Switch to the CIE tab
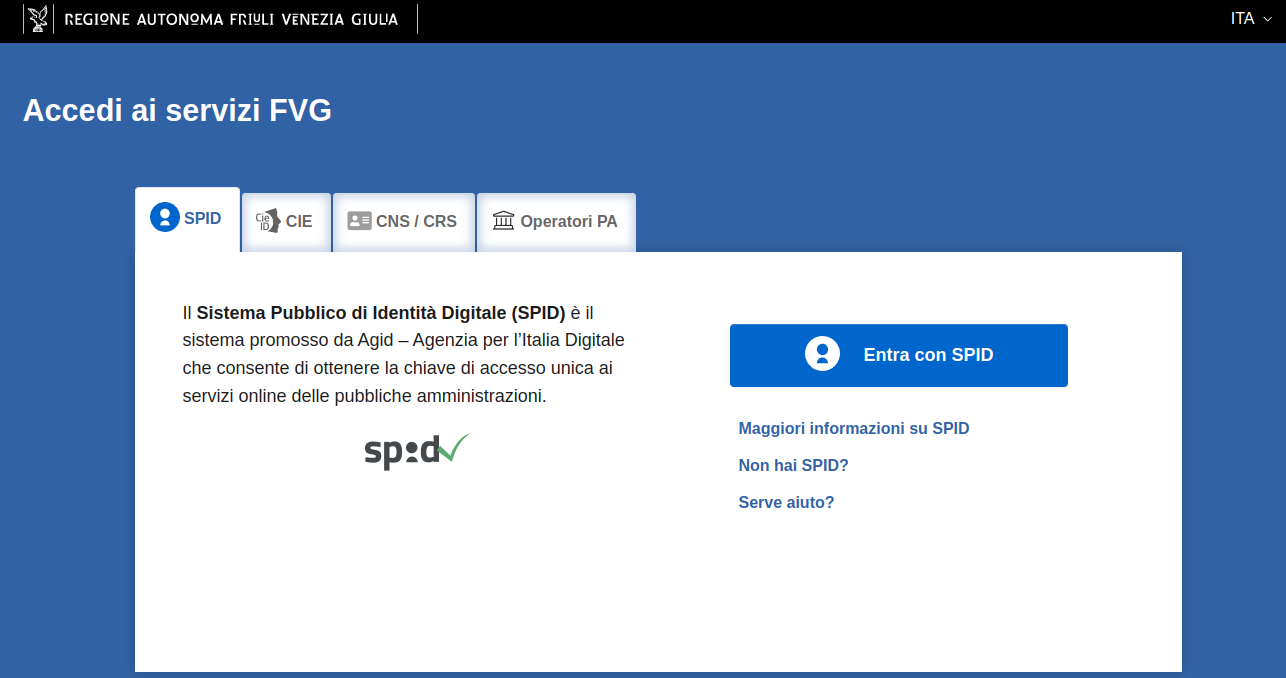 pos(299,222)
